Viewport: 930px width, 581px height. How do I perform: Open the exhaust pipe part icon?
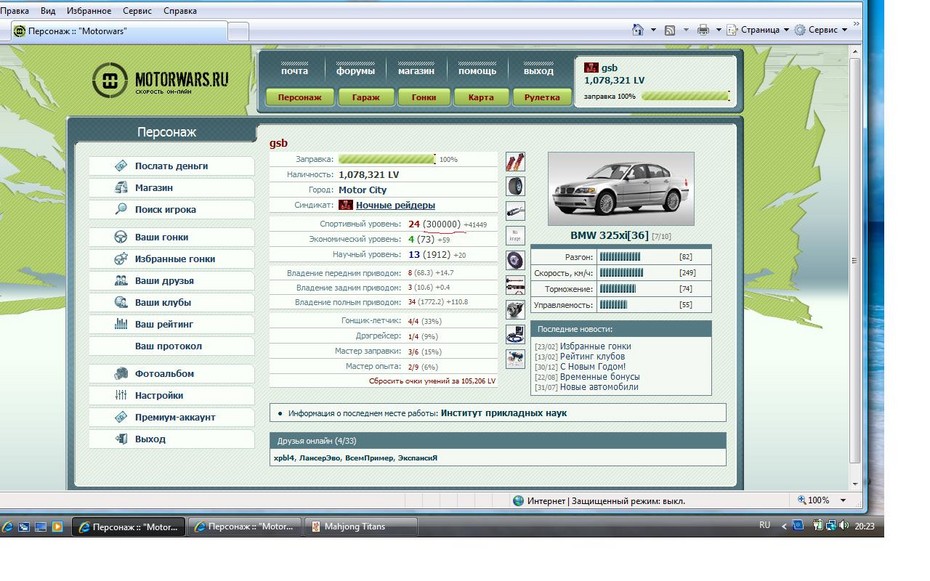[515, 211]
